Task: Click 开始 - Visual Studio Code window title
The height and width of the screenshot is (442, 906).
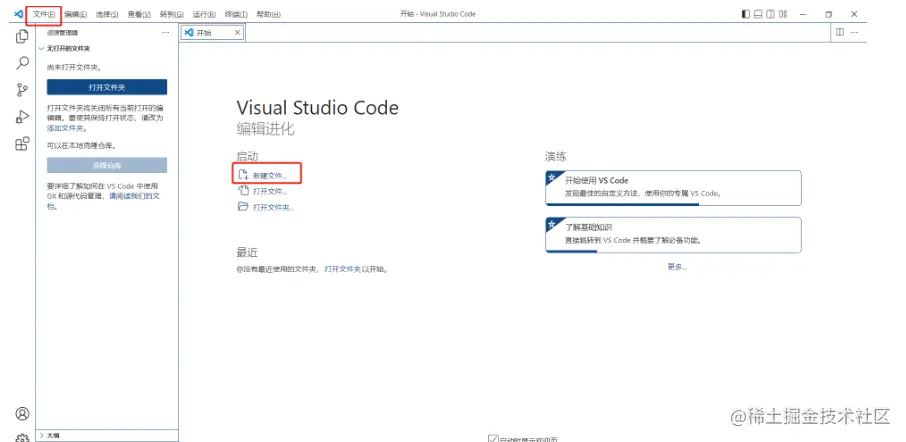Action: (438, 14)
